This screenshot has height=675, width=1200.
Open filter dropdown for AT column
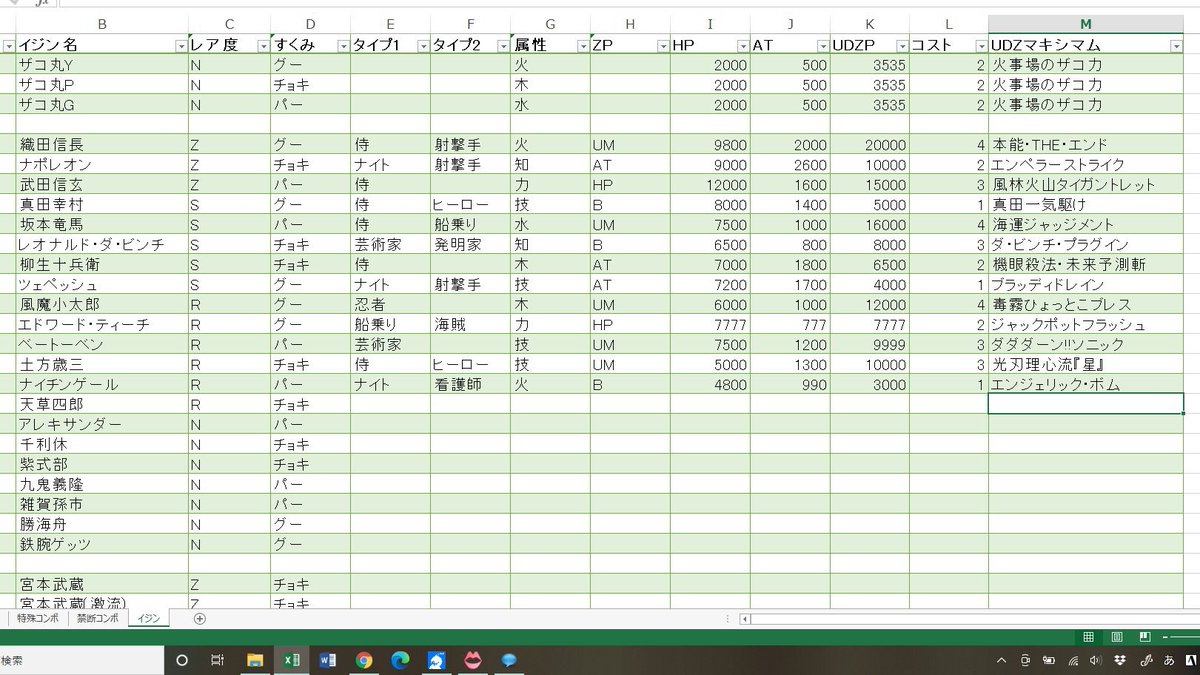[x=822, y=45]
